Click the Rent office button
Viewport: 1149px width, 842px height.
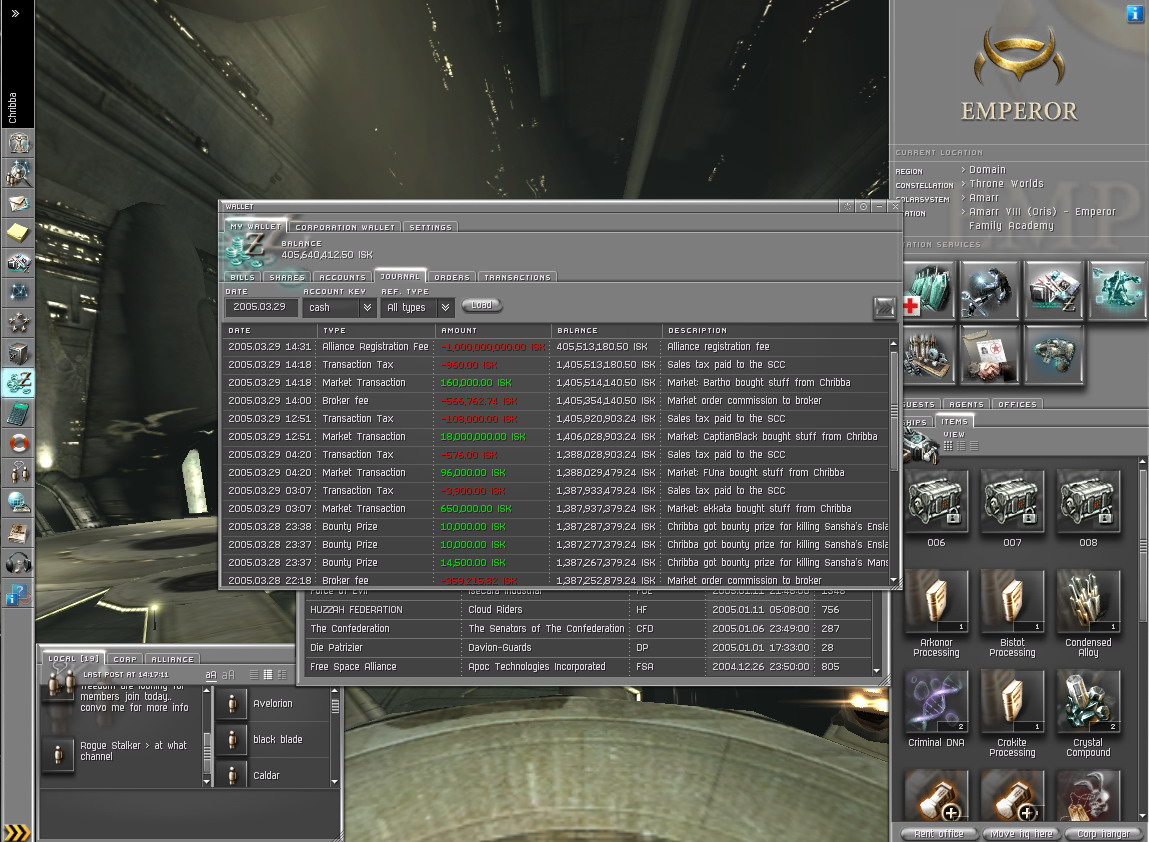click(939, 834)
